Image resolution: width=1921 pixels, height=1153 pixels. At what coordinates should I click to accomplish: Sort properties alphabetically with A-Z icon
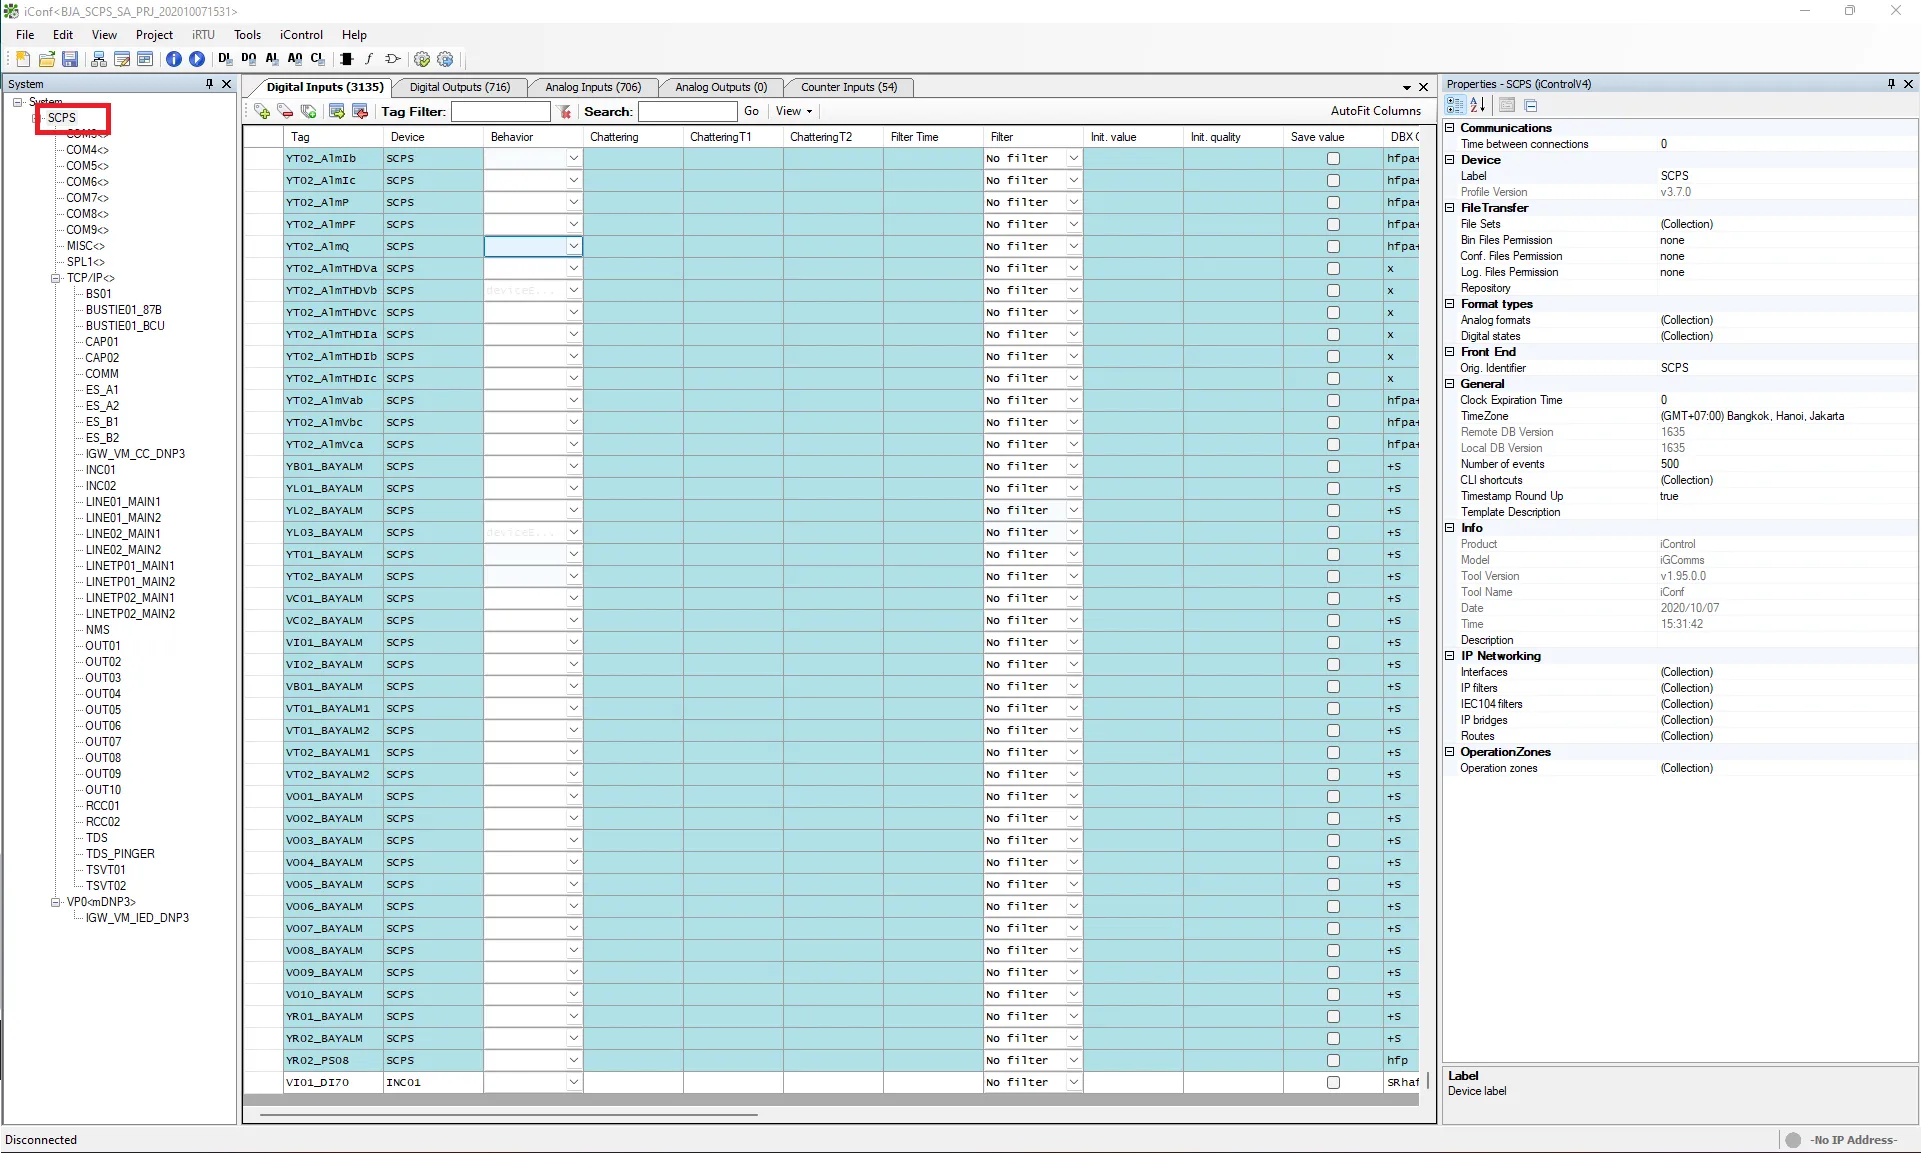tap(1477, 105)
